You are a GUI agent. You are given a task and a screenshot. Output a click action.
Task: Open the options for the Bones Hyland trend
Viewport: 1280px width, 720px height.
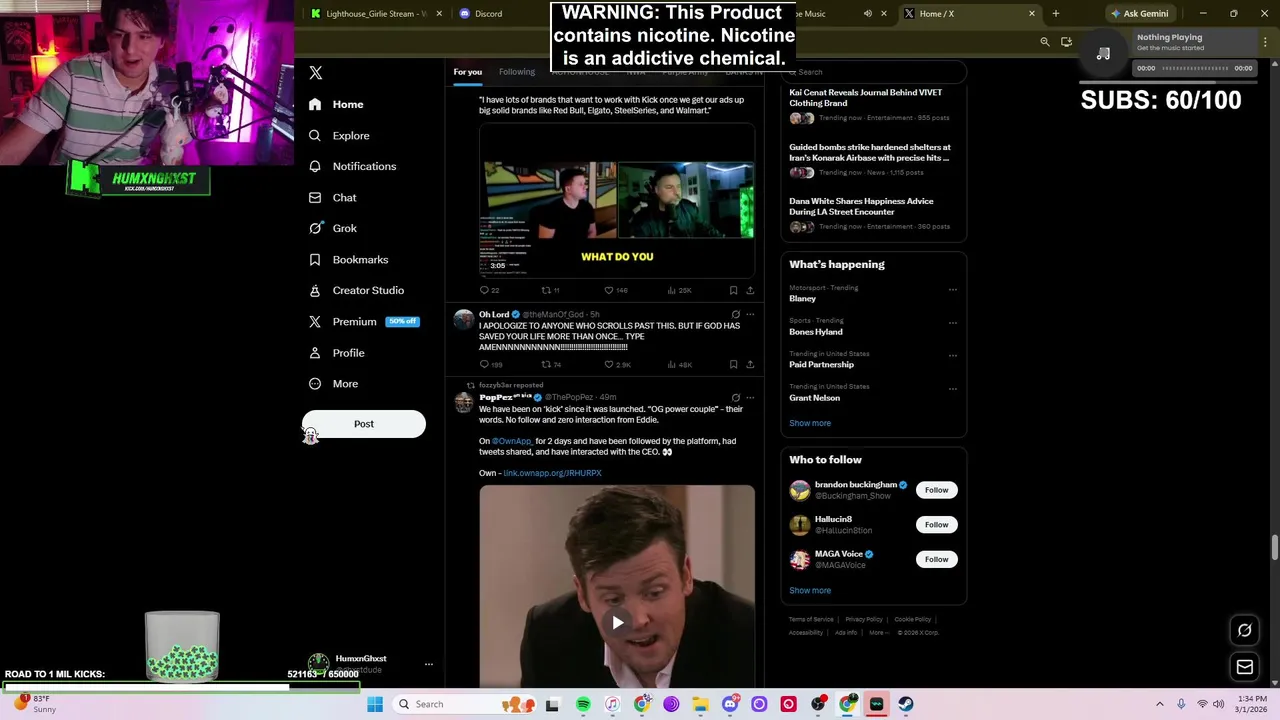pyautogui.click(x=952, y=323)
